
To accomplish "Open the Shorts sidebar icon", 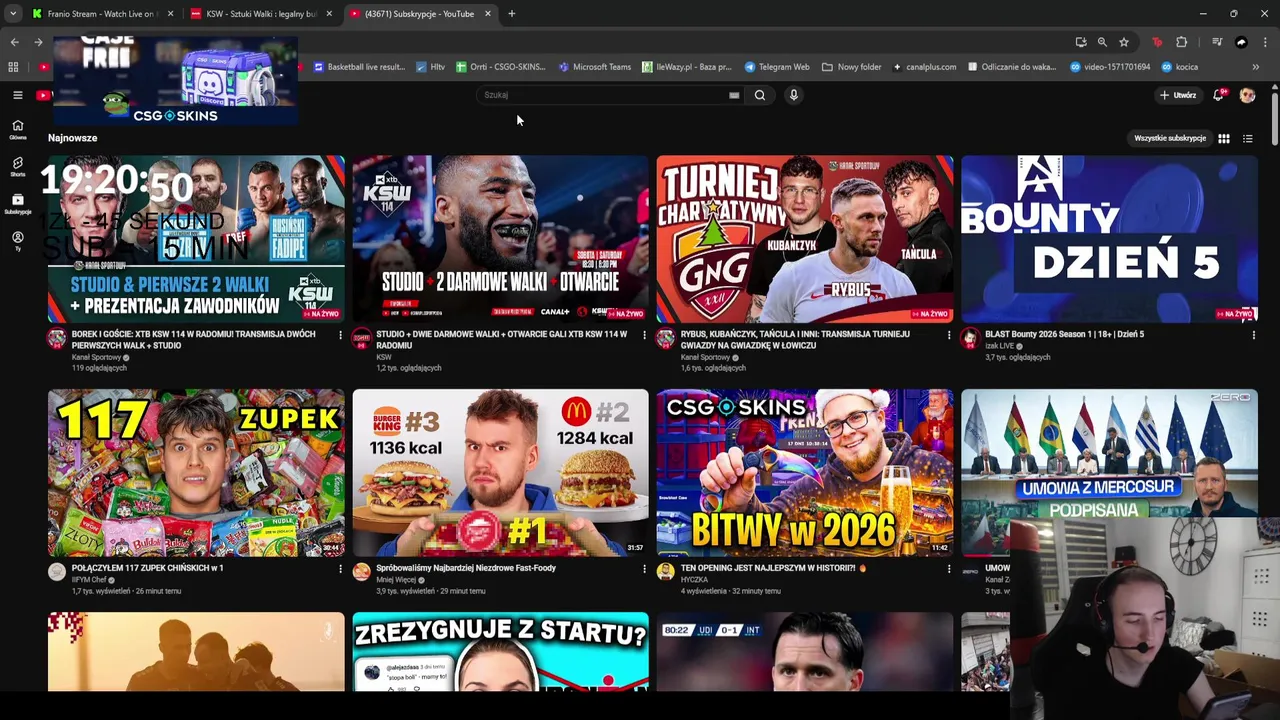I will [17, 166].
